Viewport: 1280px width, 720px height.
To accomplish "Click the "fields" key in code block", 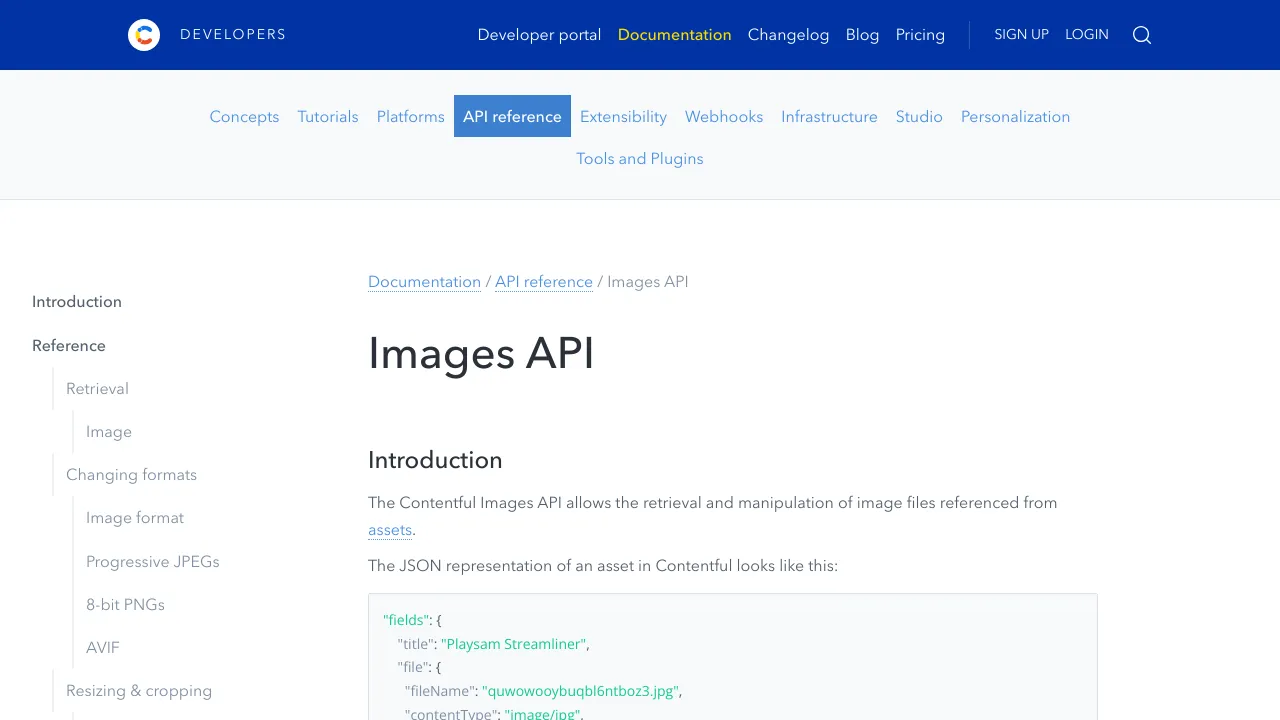I will 406,620.
